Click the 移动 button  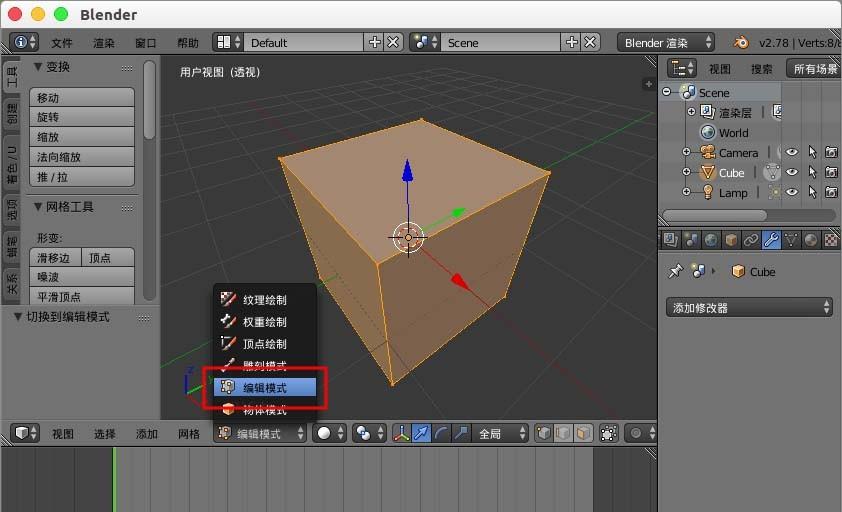[82, 97]
